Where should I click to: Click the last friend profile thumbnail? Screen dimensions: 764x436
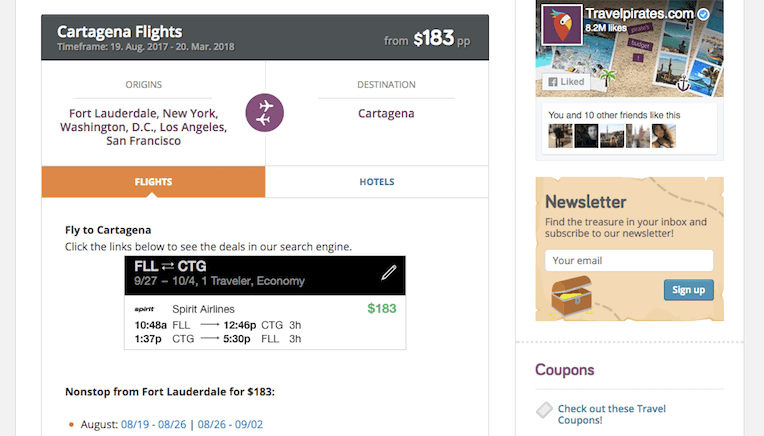[664, 135]
